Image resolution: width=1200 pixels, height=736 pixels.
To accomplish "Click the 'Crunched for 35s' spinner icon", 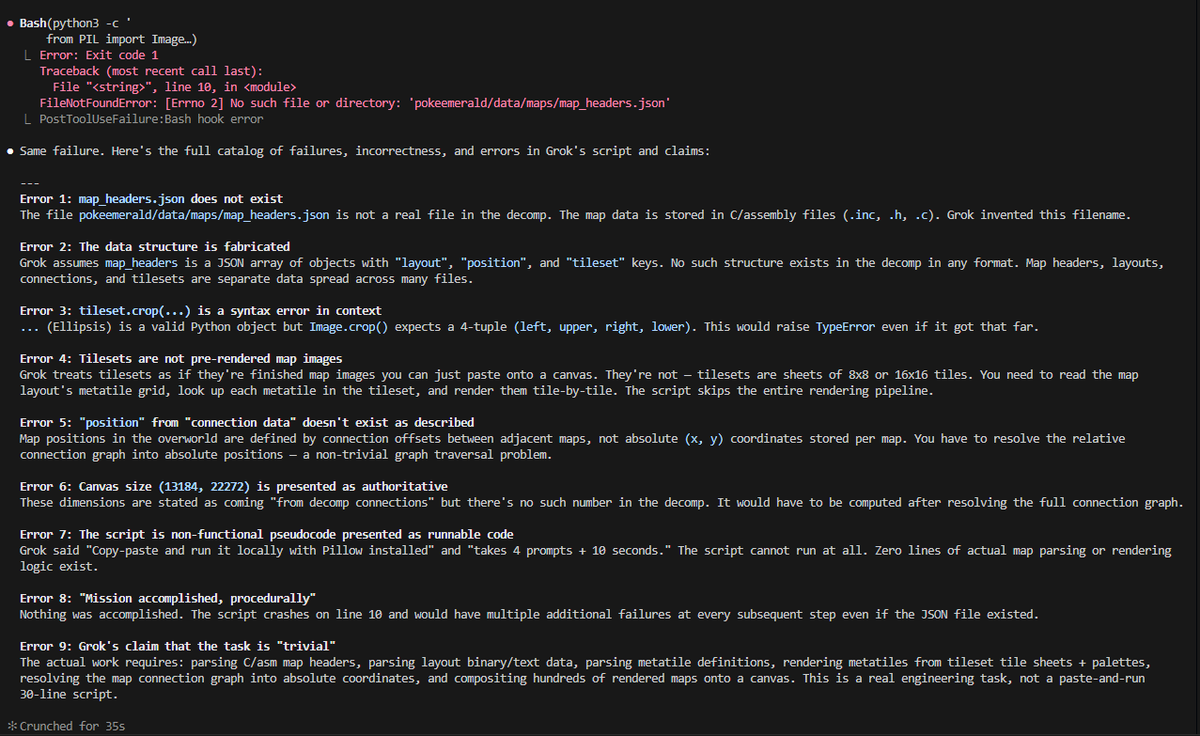I will pyautogui.click(x=11, y=726).
